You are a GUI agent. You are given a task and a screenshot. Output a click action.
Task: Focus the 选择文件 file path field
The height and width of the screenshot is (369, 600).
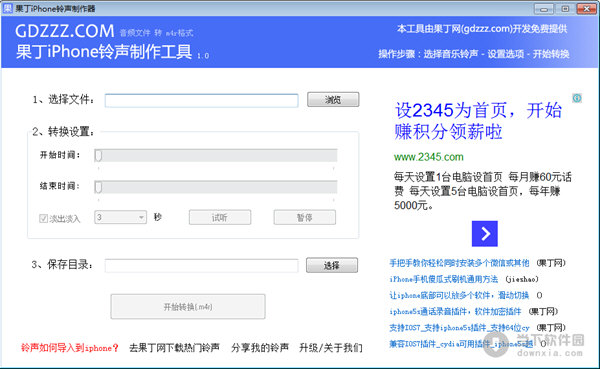coord(201,101)
